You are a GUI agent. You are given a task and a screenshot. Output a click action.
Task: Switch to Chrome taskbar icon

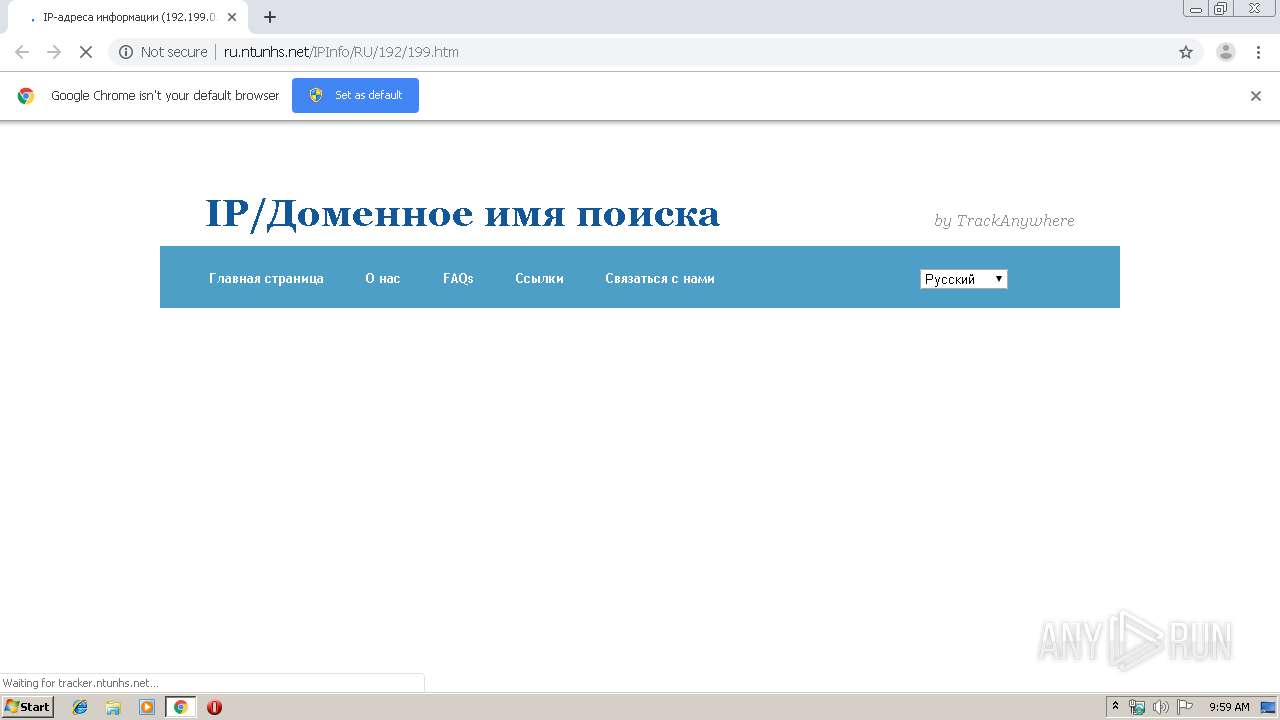click(180, 707)
